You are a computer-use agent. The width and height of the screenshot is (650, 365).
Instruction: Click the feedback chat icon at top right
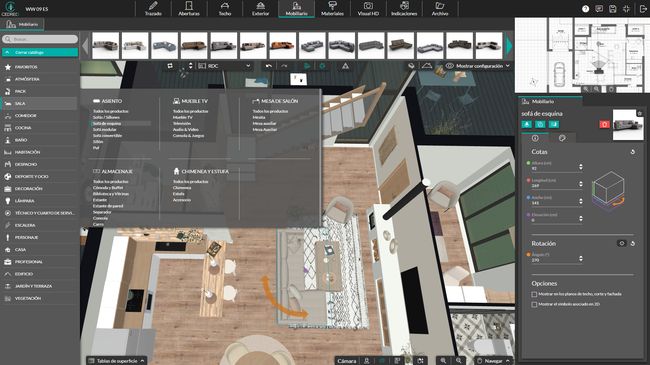[x=599, y=9]
